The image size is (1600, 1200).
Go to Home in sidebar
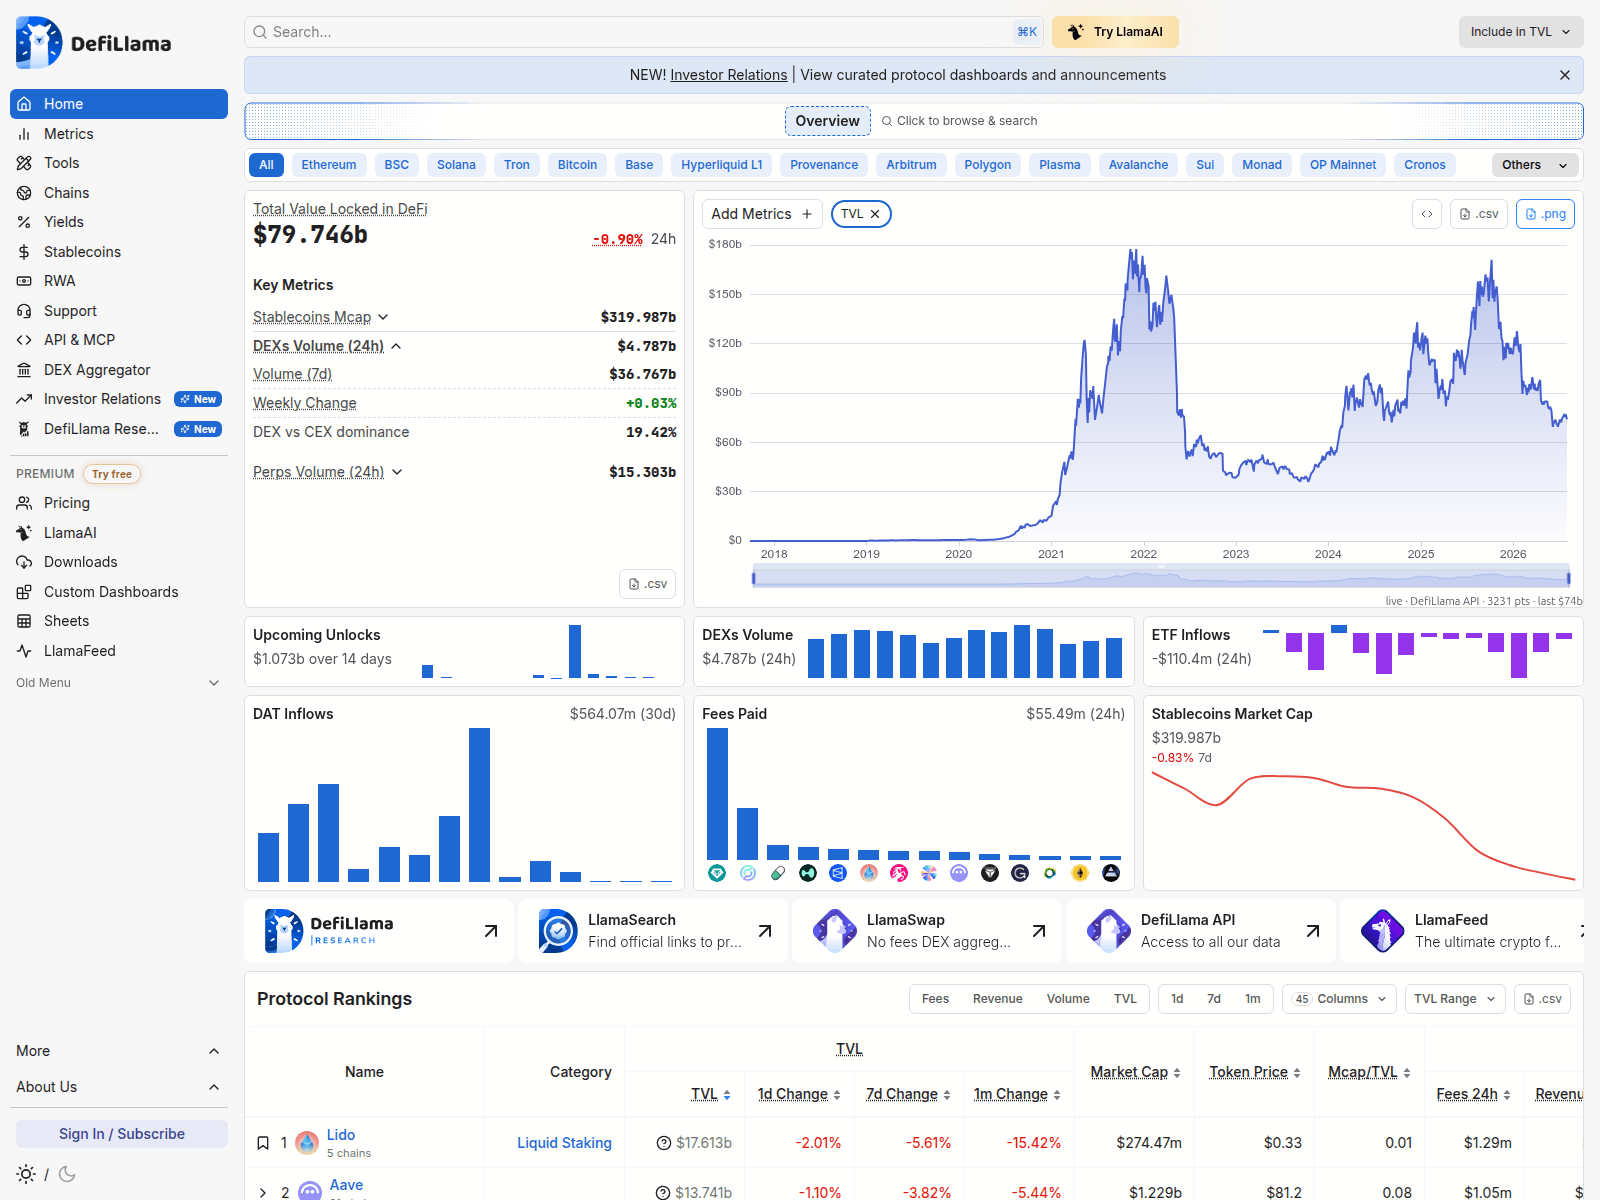[119, 104]
